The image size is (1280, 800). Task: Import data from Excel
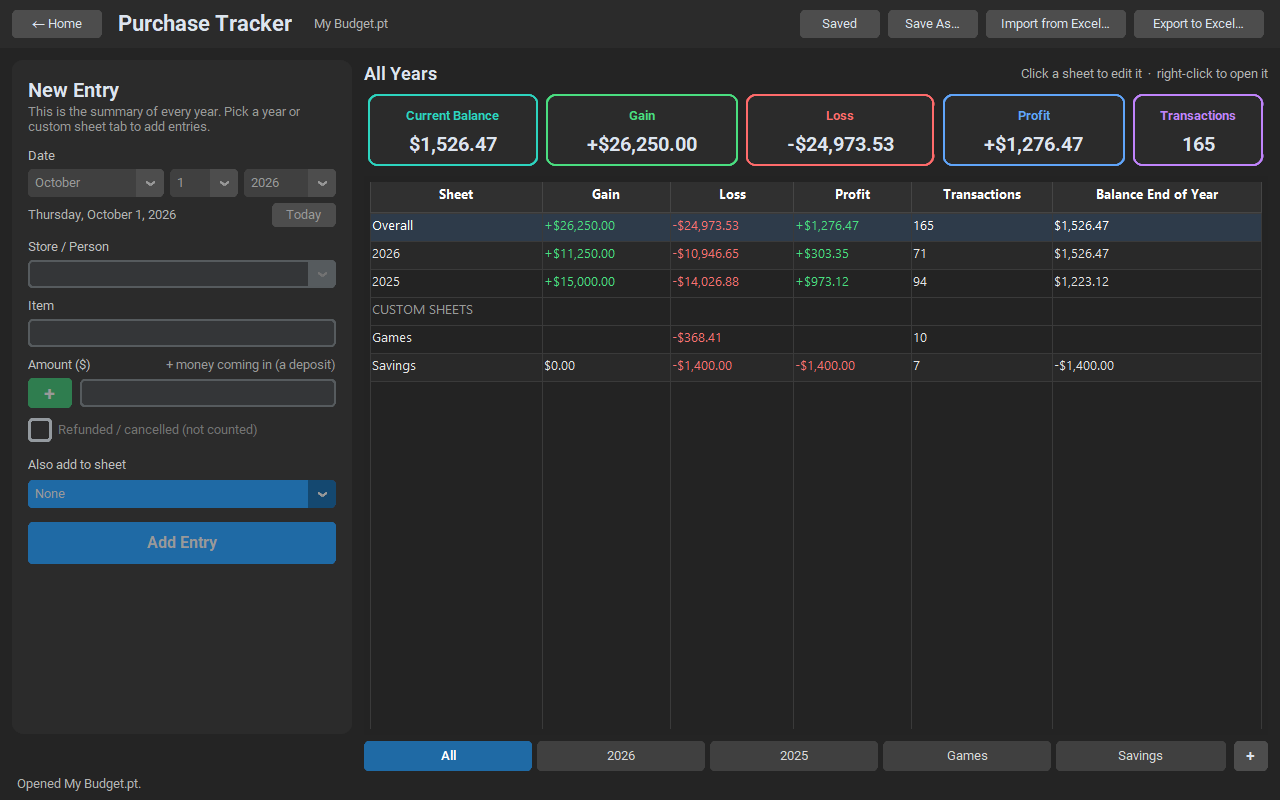coord(1055,24)
